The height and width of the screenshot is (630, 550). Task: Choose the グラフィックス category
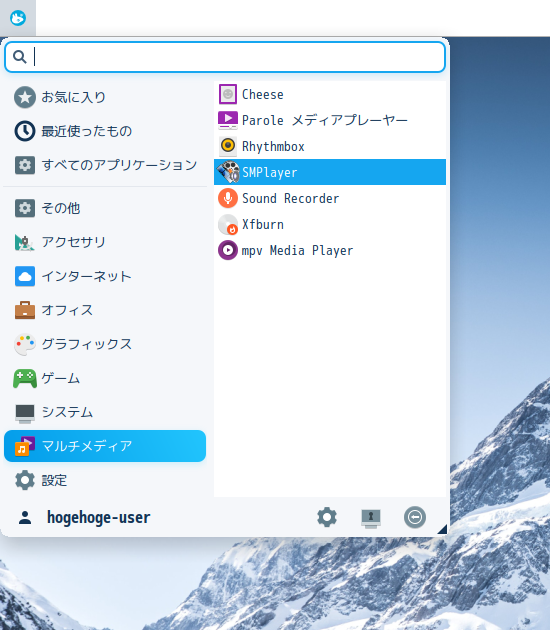(x=105, y=344)
